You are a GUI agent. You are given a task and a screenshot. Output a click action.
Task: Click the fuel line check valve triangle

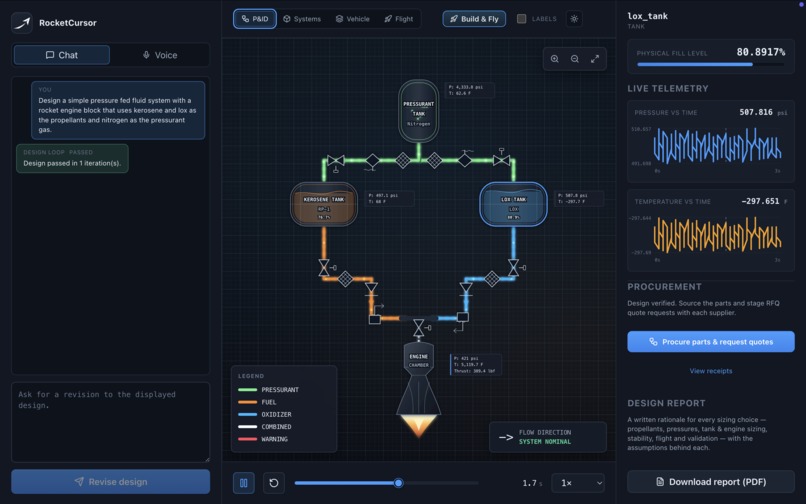(371, 289)
